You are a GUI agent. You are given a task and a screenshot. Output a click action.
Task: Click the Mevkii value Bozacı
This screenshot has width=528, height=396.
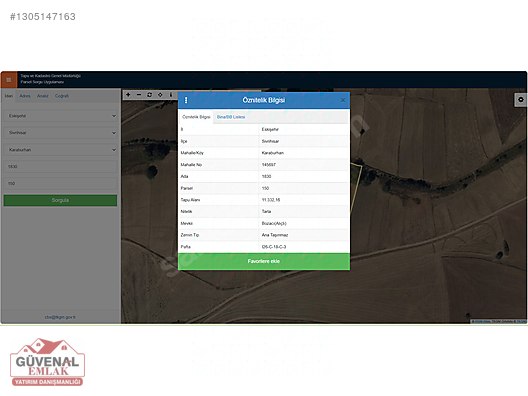tap(274, 223)
